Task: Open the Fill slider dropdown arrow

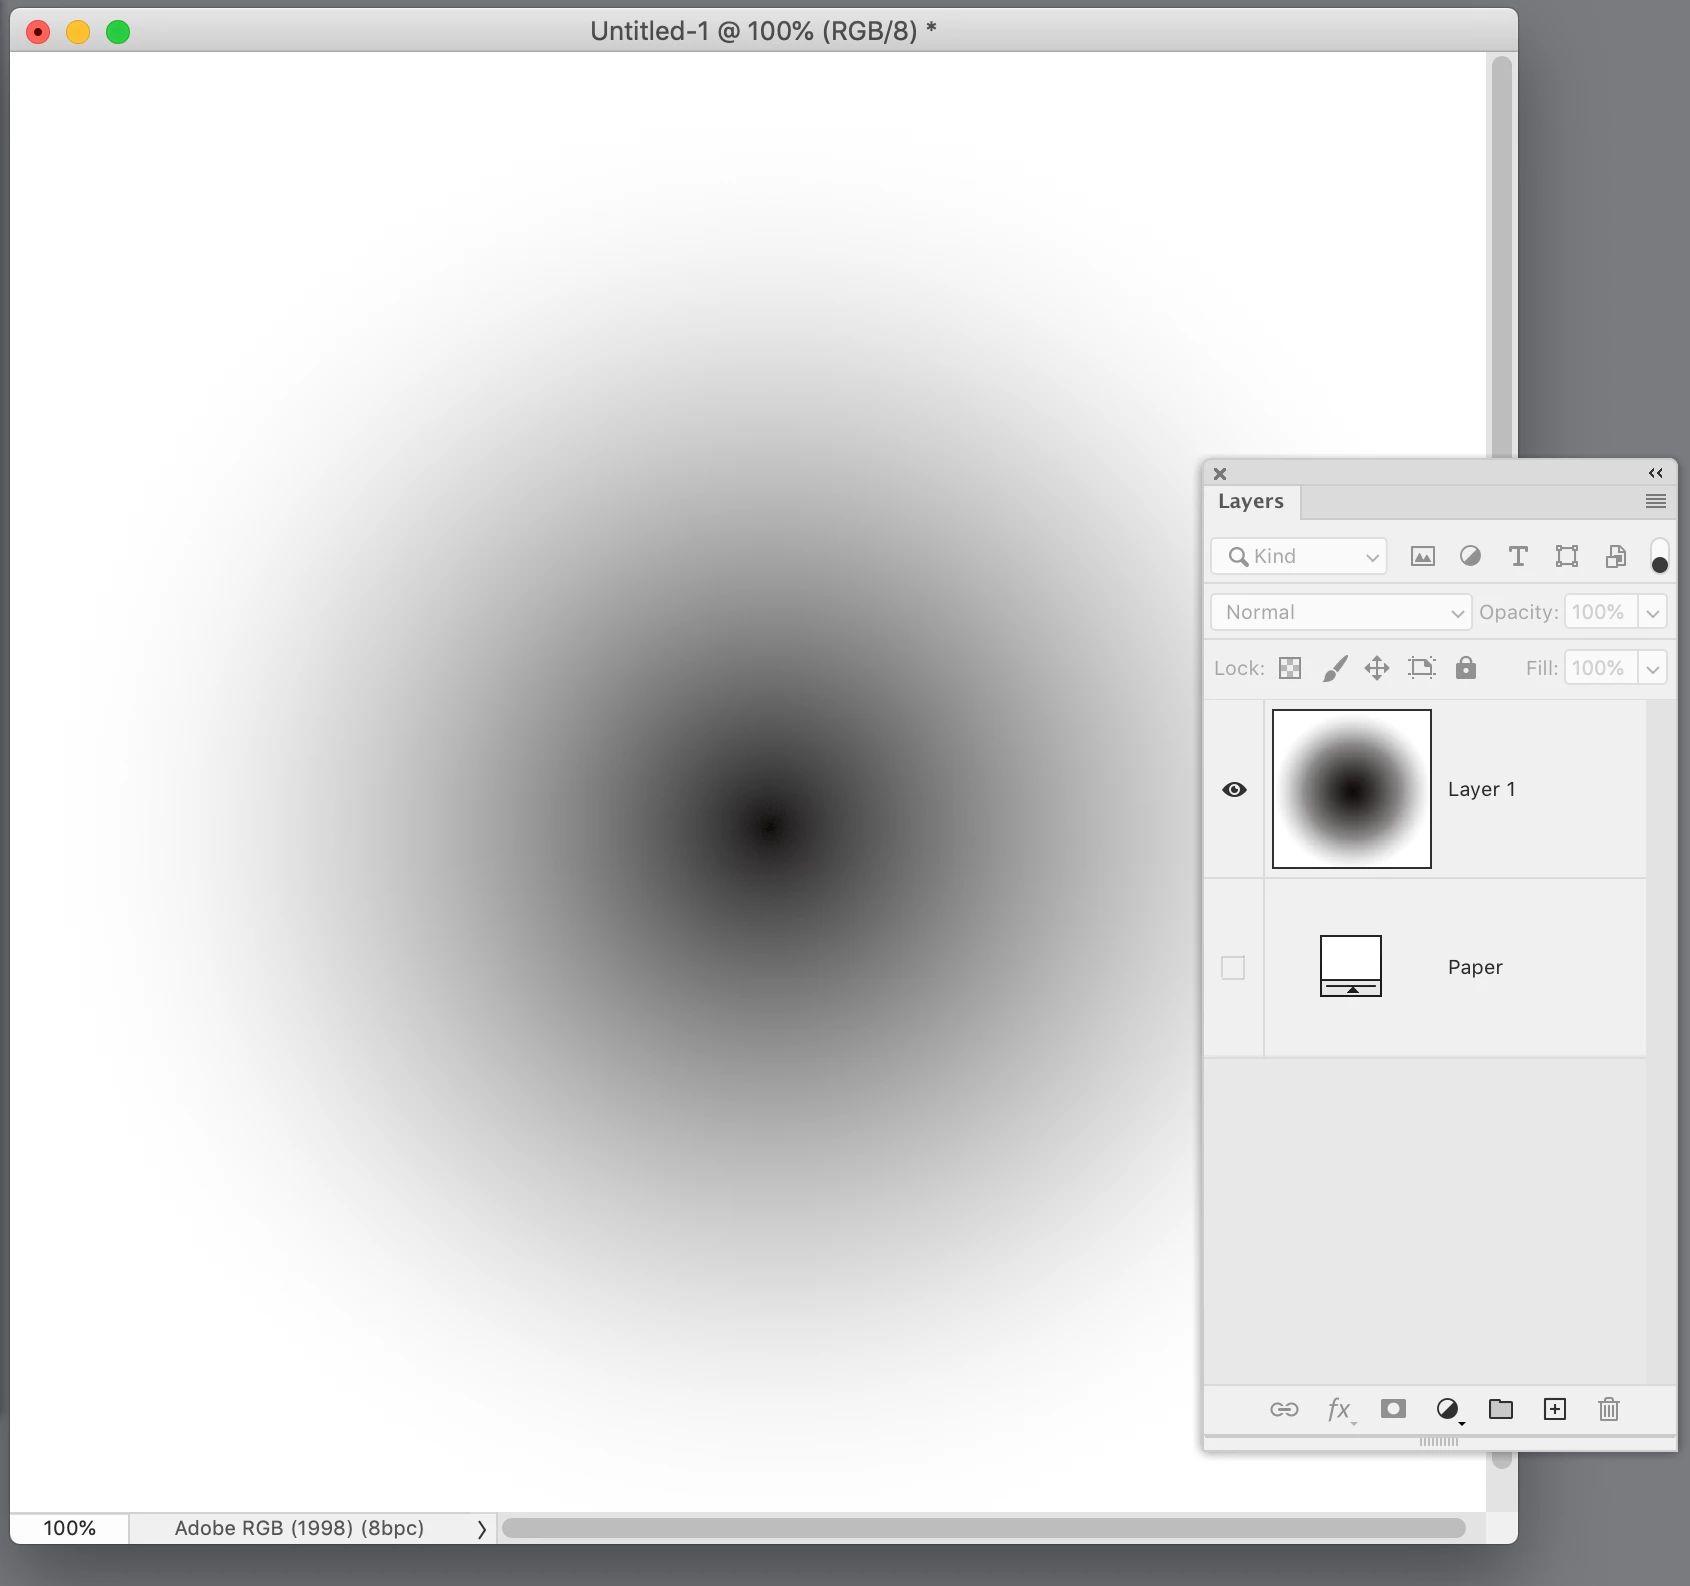Action: click(1653, 668)
